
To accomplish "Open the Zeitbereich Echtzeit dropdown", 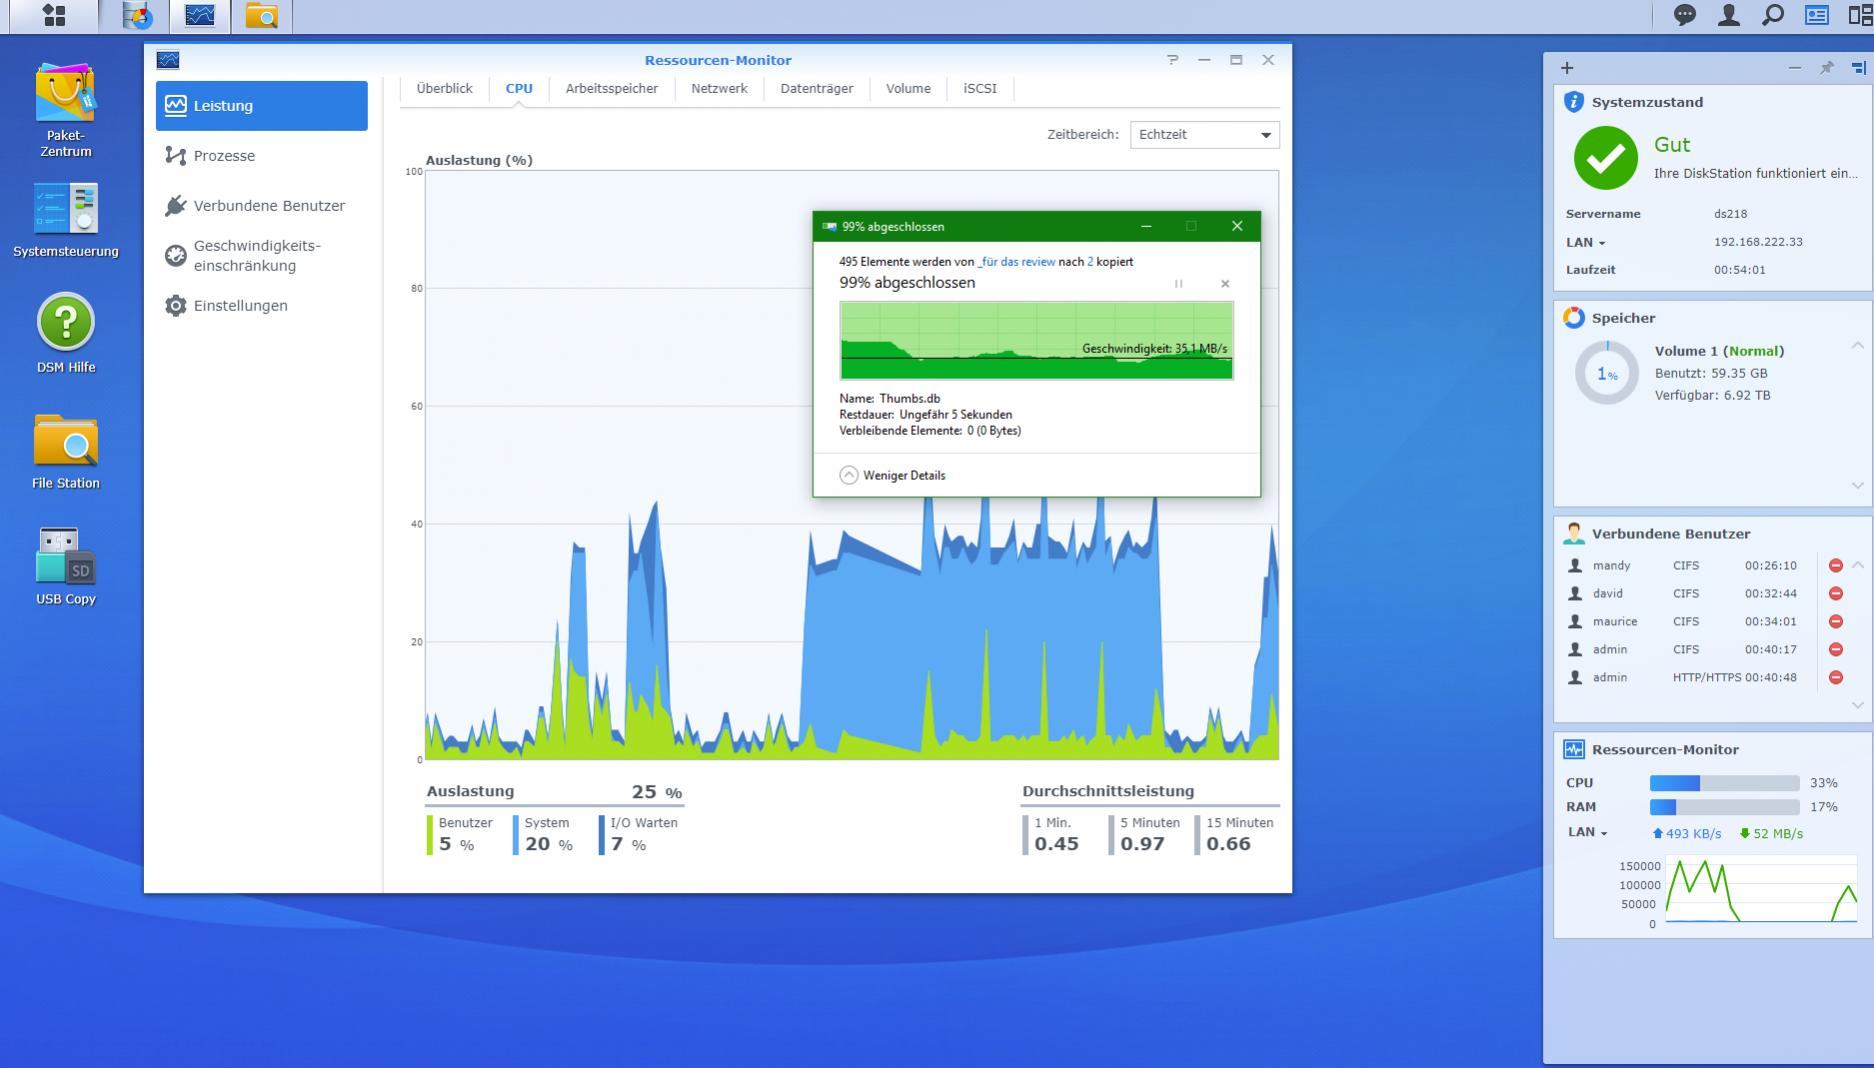I will 1204,135.
